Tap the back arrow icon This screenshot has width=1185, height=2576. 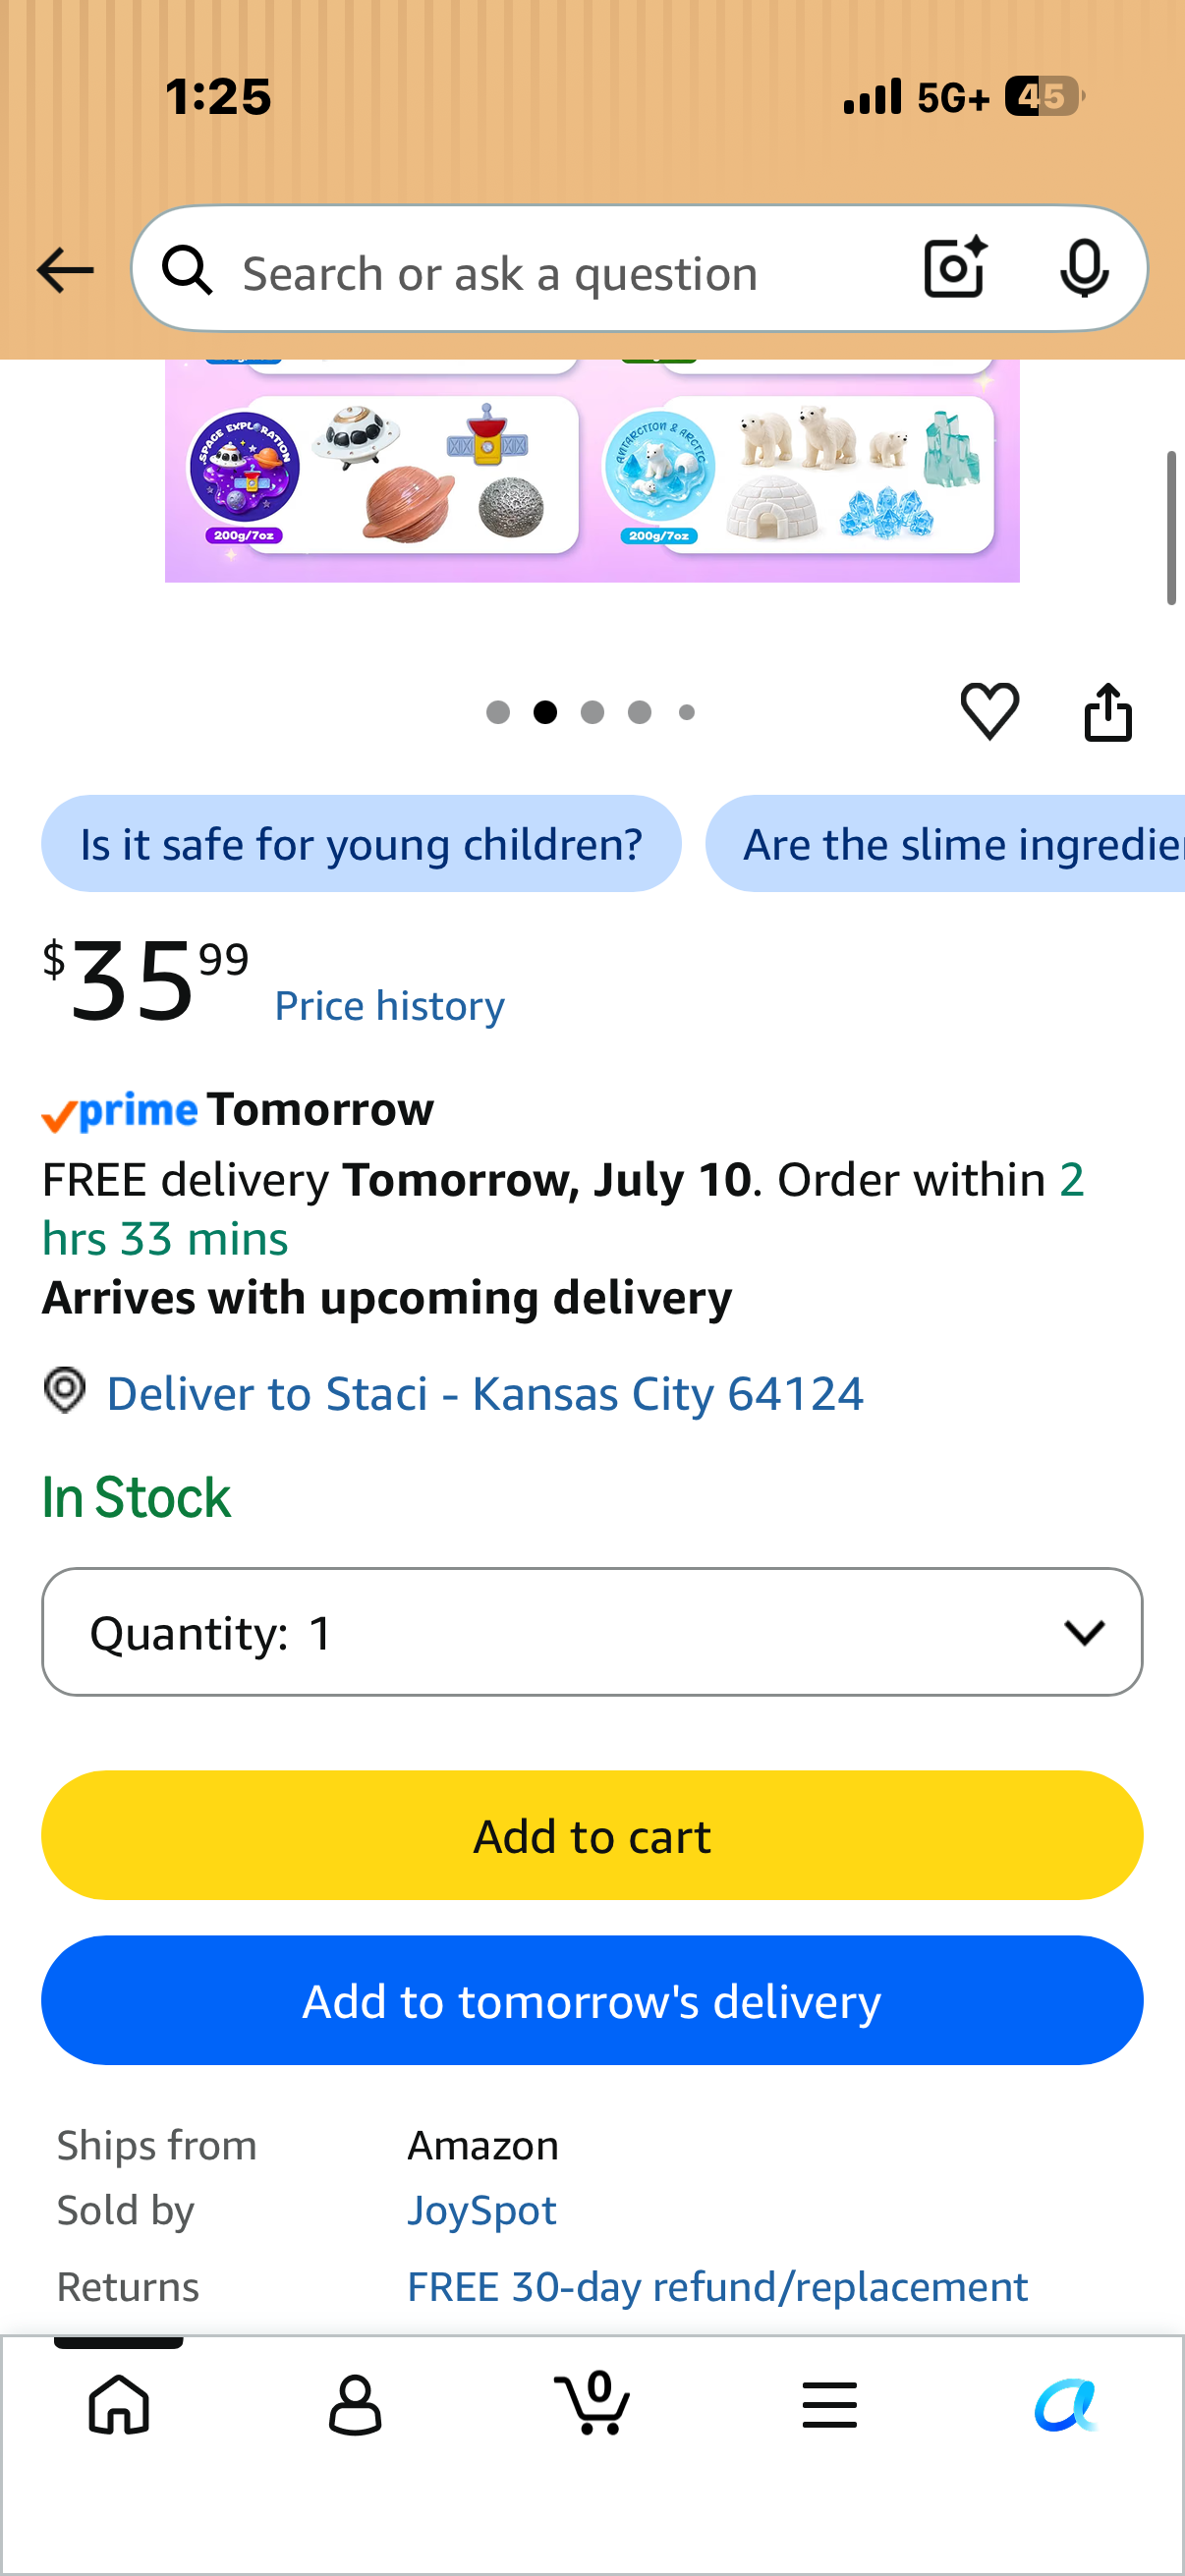tap(65, 271)
